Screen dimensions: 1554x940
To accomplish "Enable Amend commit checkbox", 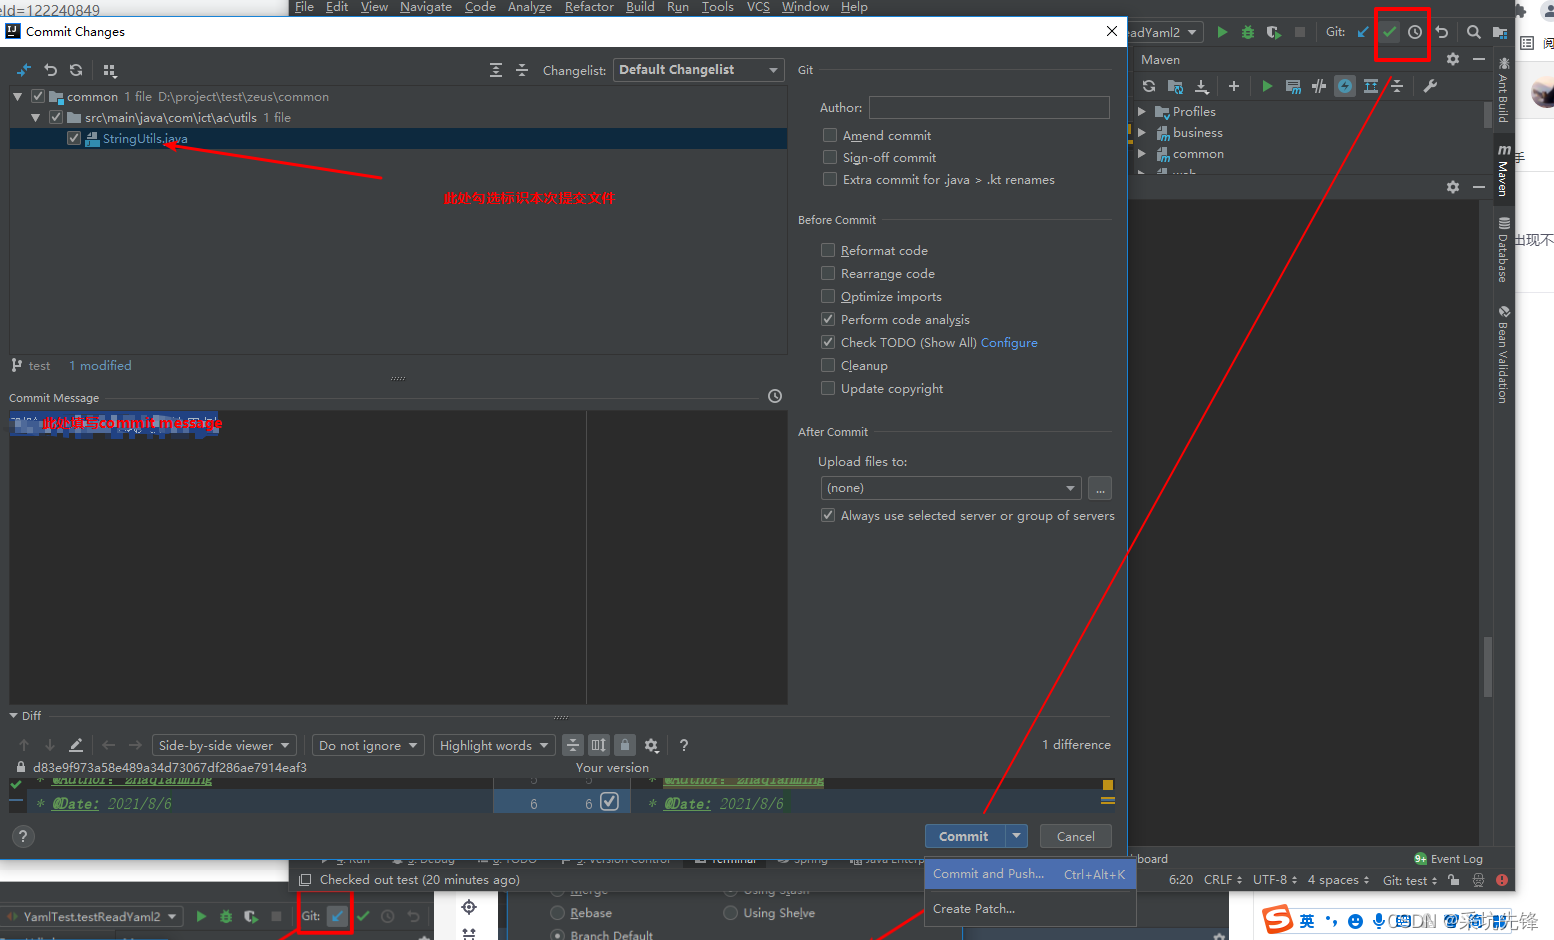I will coord(830,135).
